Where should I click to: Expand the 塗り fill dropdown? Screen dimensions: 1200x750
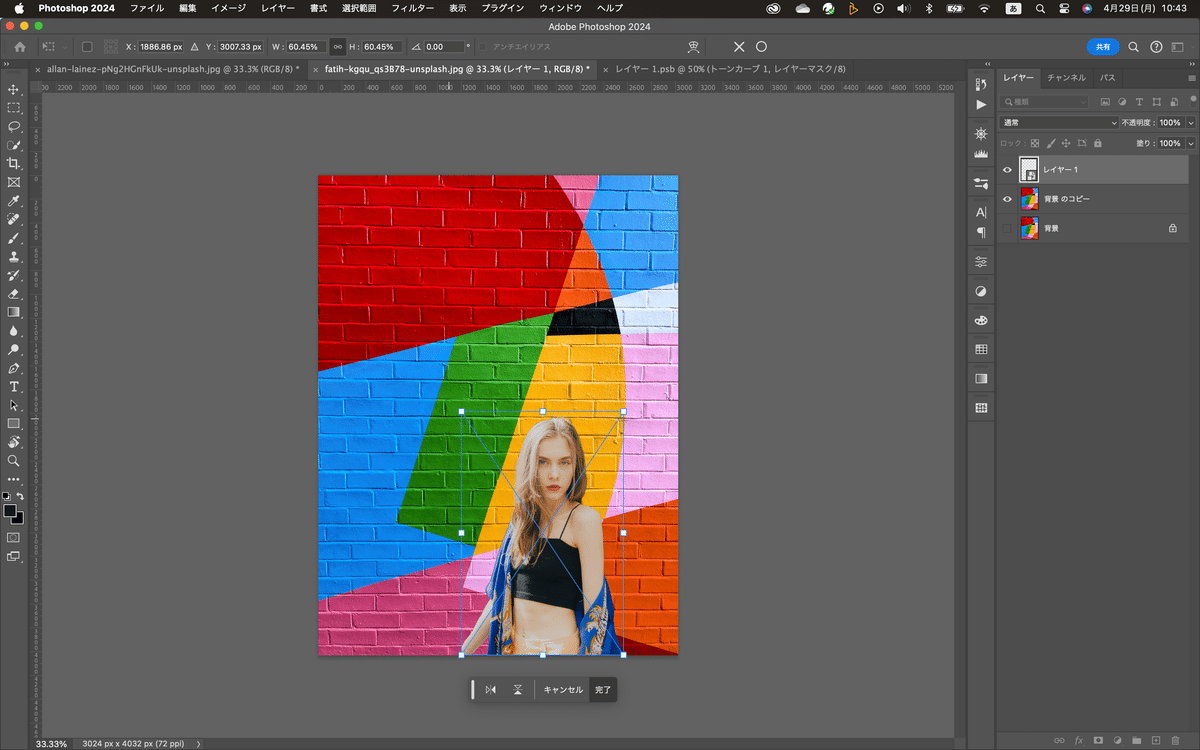click(1190, 144)
